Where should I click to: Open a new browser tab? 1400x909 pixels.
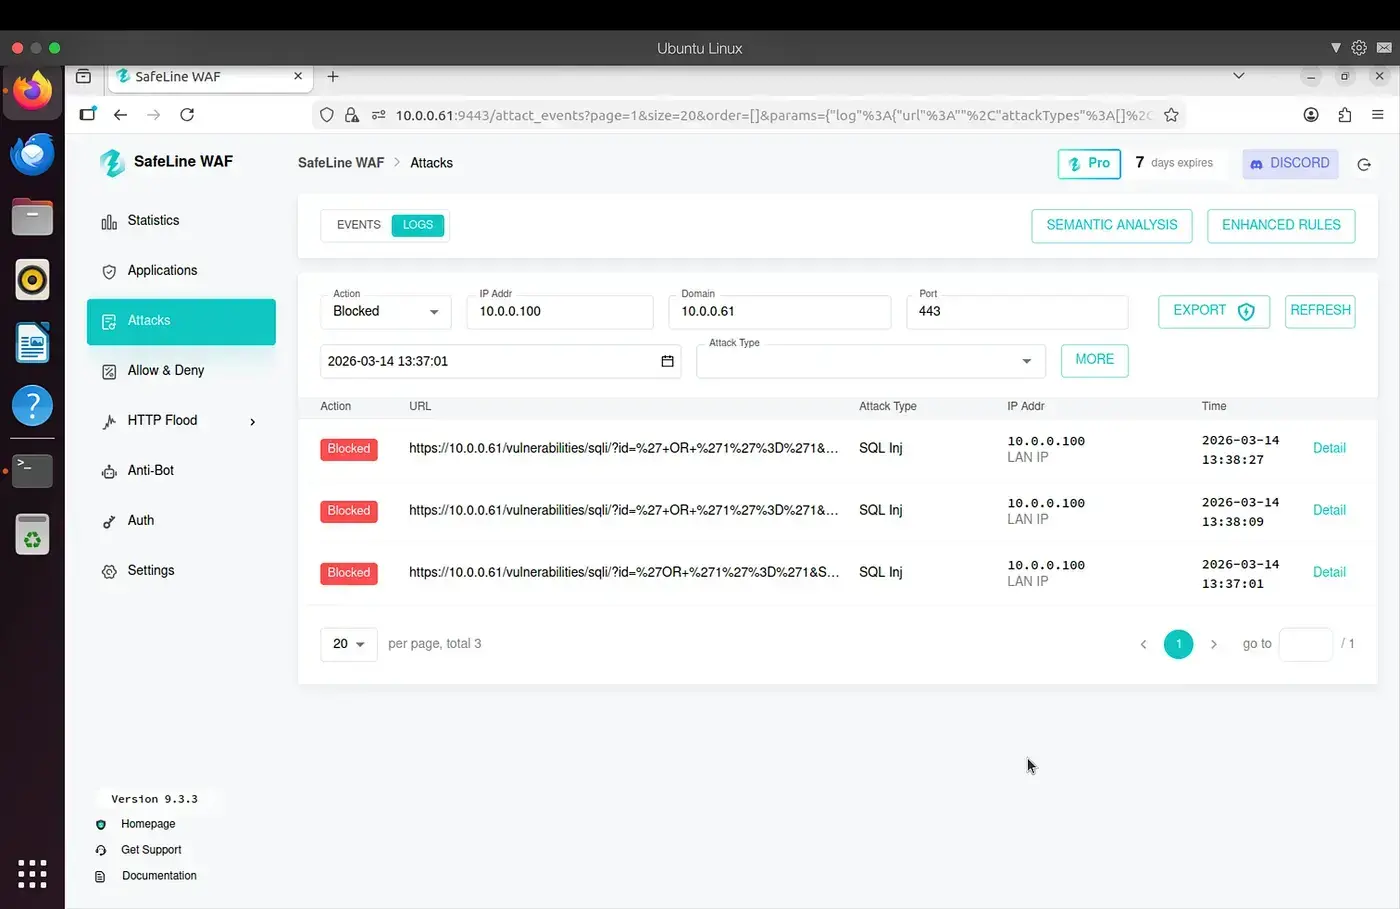click(x=333, y=76)
